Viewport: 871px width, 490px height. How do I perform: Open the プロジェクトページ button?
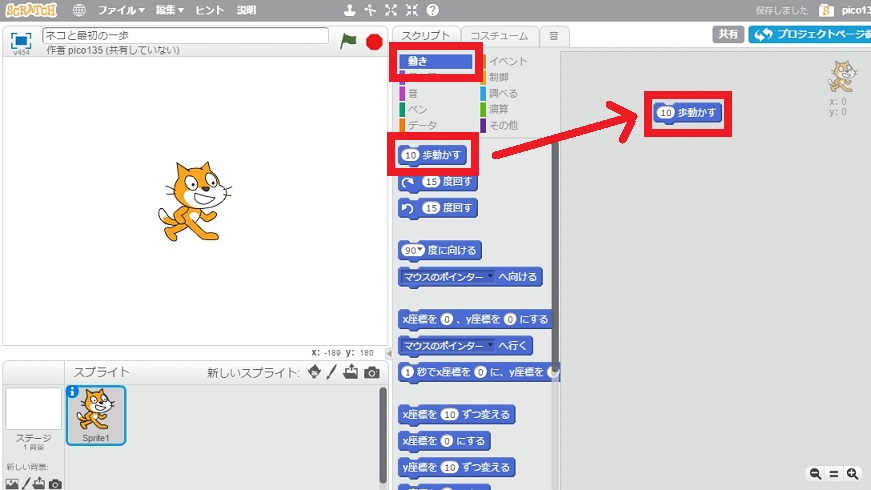point(809,34)
